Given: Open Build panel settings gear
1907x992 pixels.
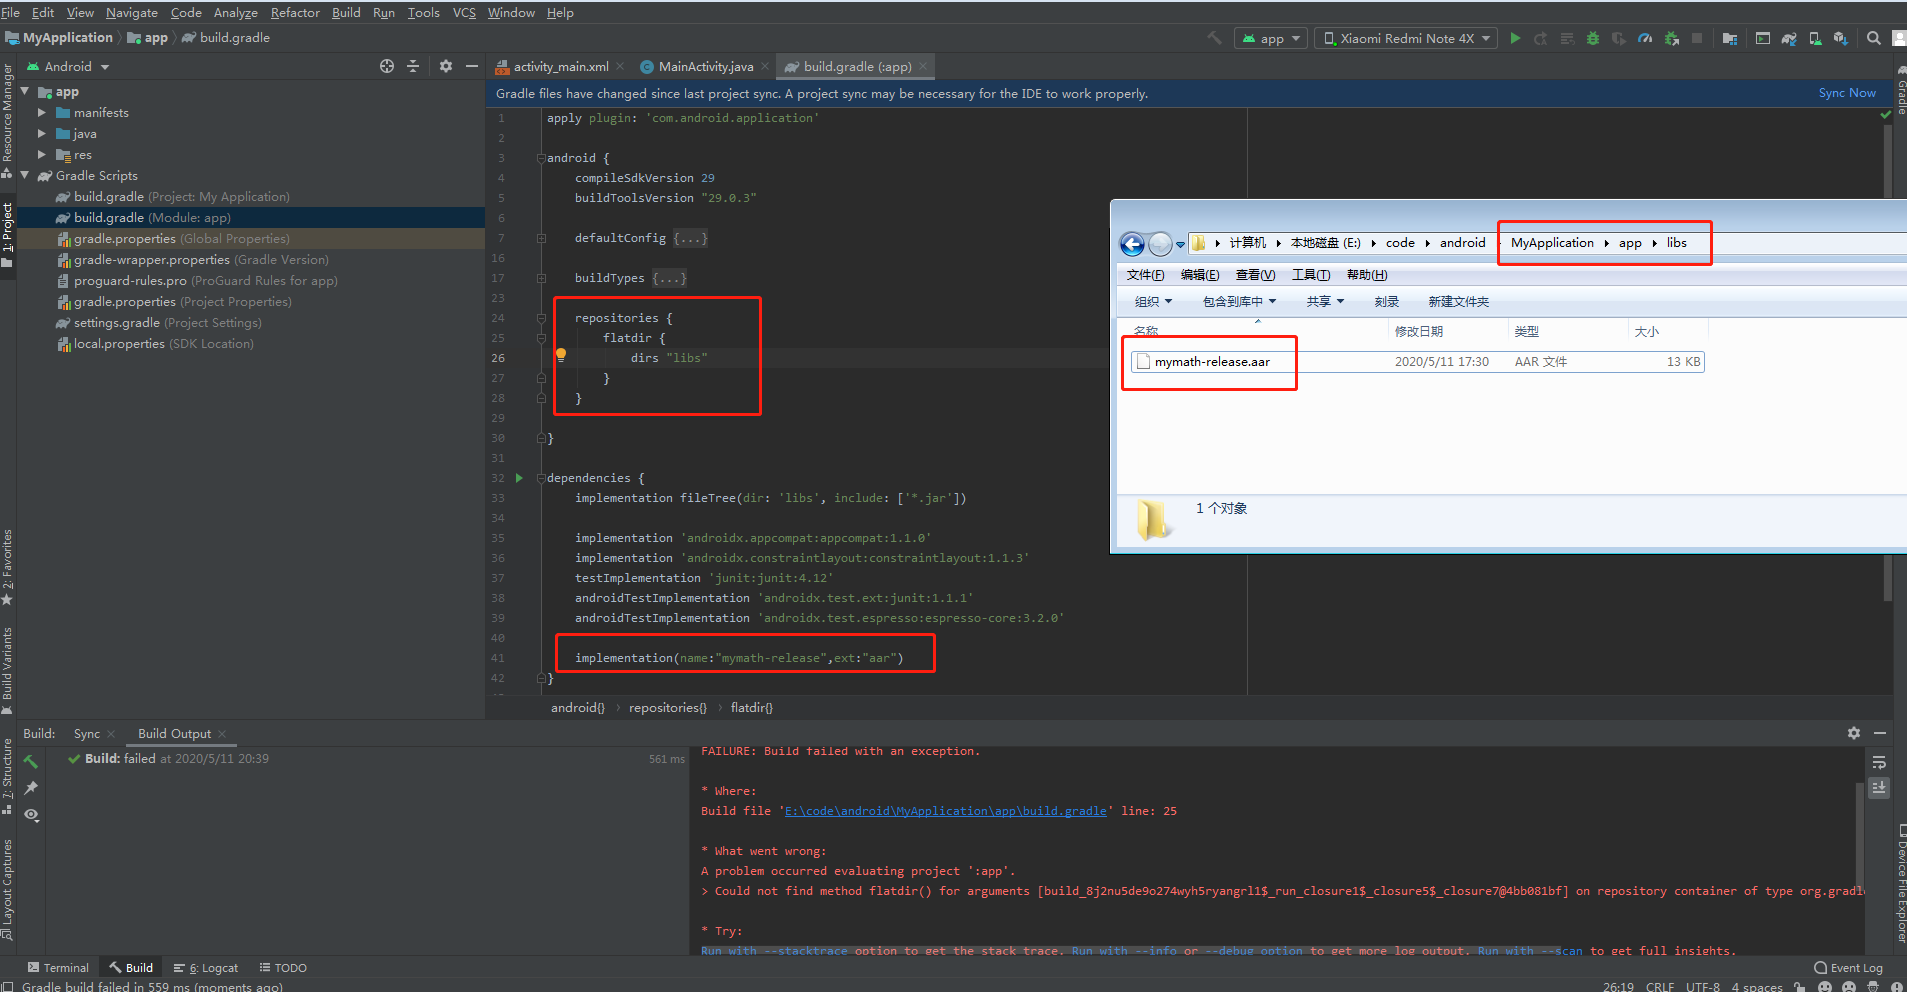Looking at the screenshot, I should [x=1854, y=733].
